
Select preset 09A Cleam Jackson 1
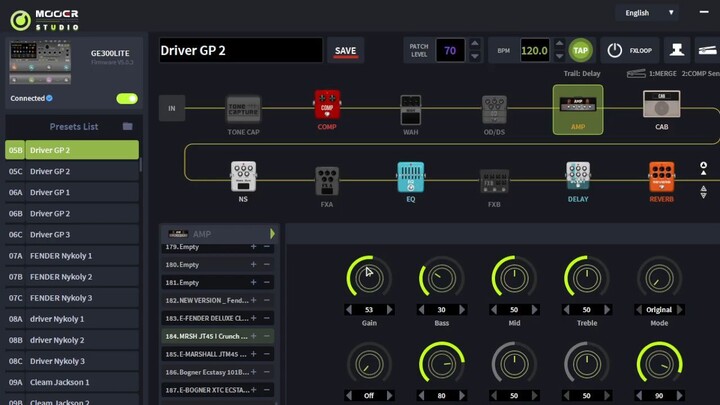(x=72, y=382)
